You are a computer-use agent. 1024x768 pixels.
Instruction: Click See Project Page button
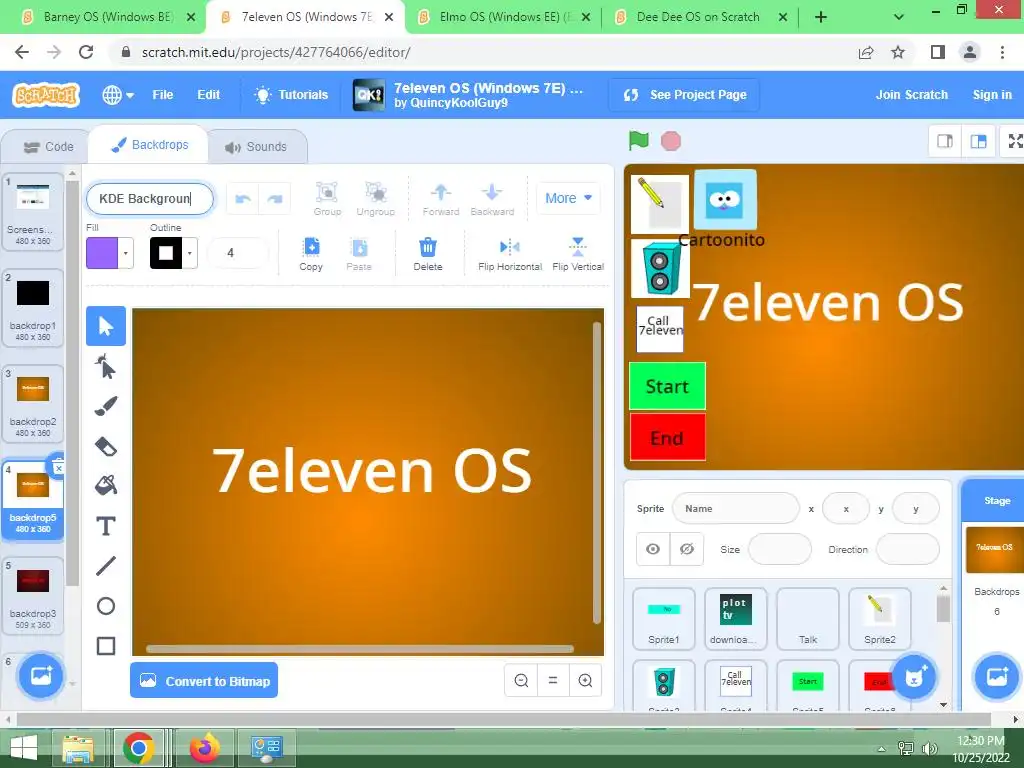(x=684, y=95)
